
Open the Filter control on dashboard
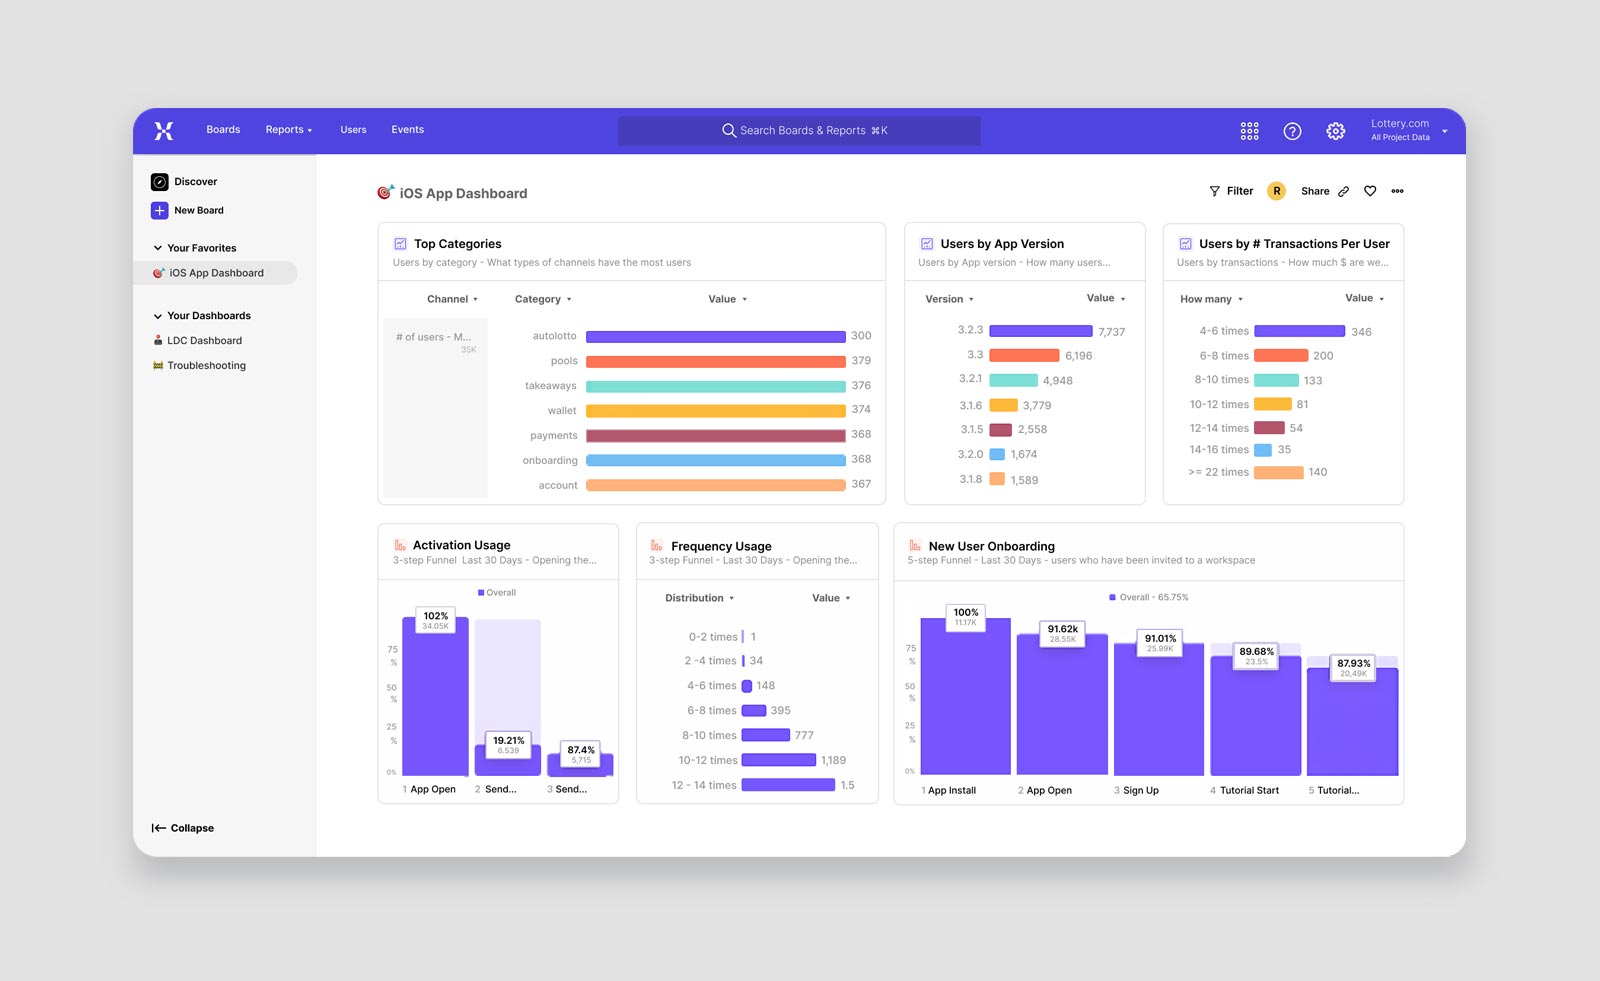[x=1231, y=191]
